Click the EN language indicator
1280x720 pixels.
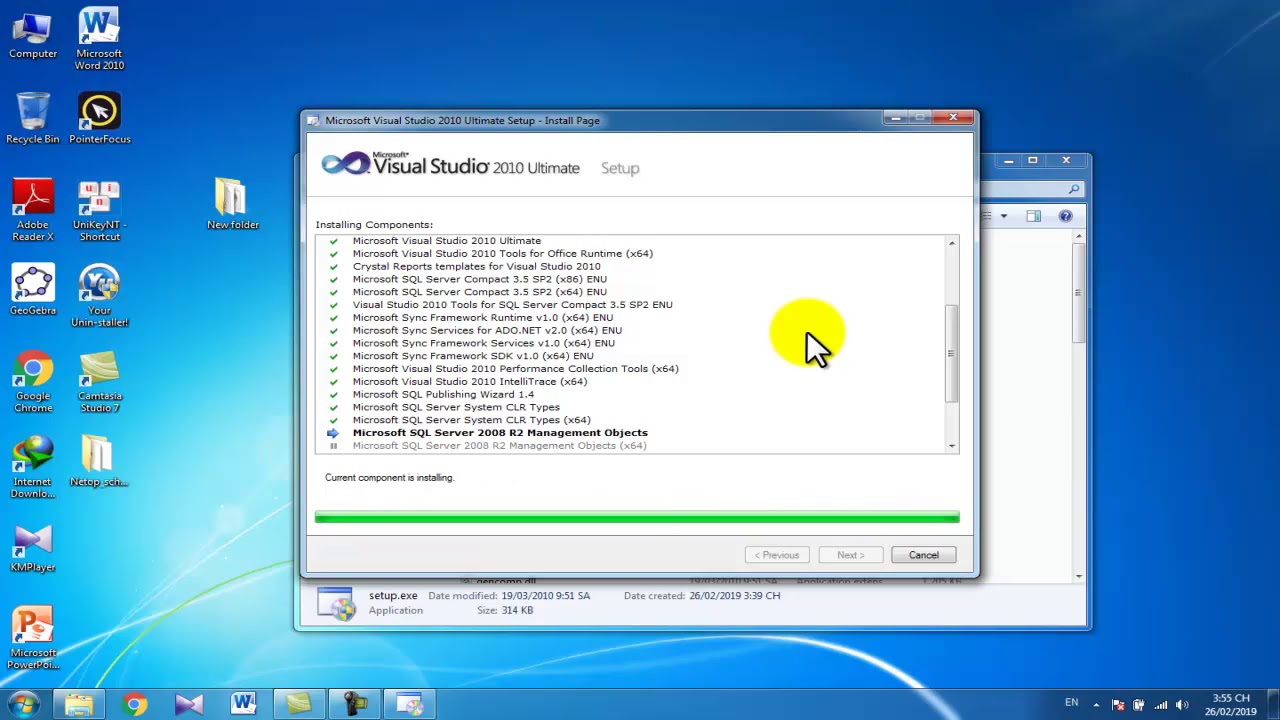[x=1071, y=703]
